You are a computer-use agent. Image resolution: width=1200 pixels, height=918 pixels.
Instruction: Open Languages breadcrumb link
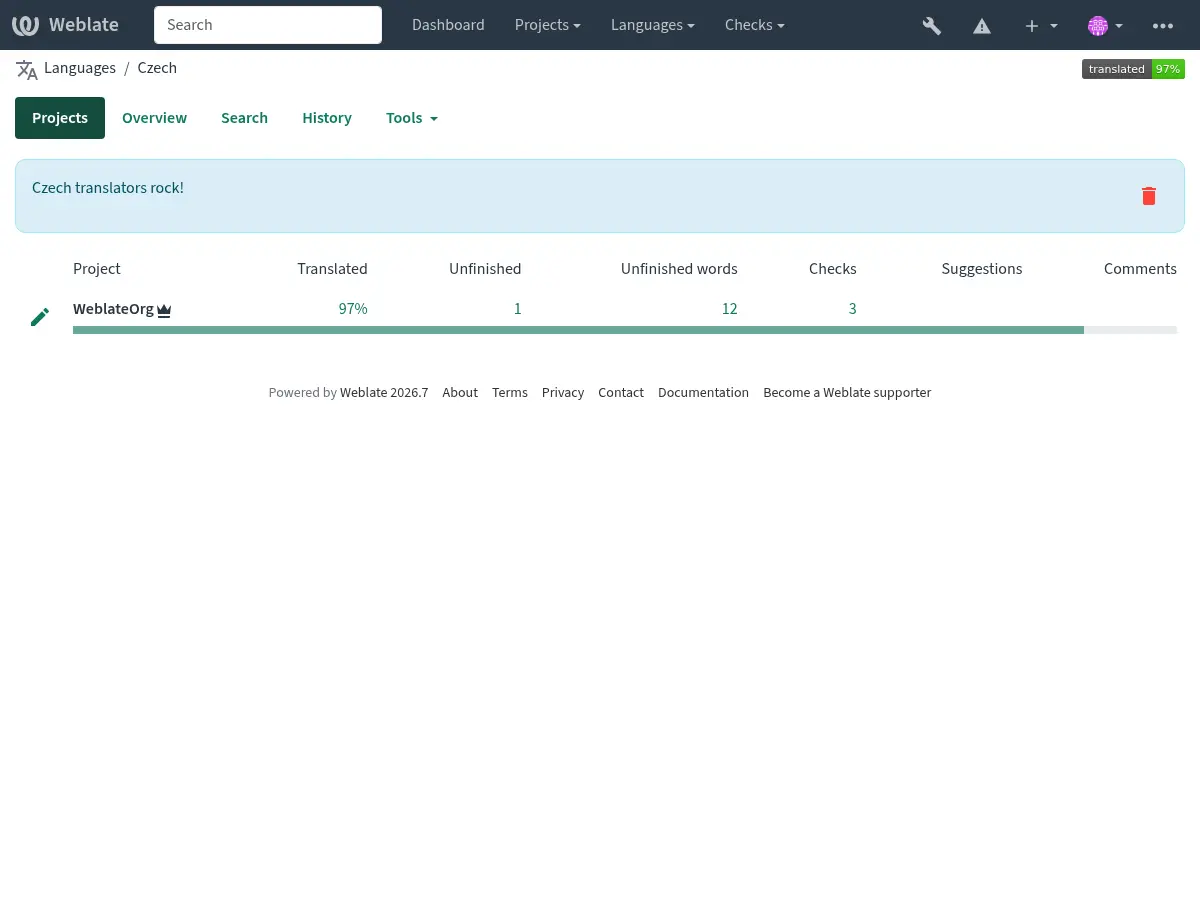(x=80, y=68)
